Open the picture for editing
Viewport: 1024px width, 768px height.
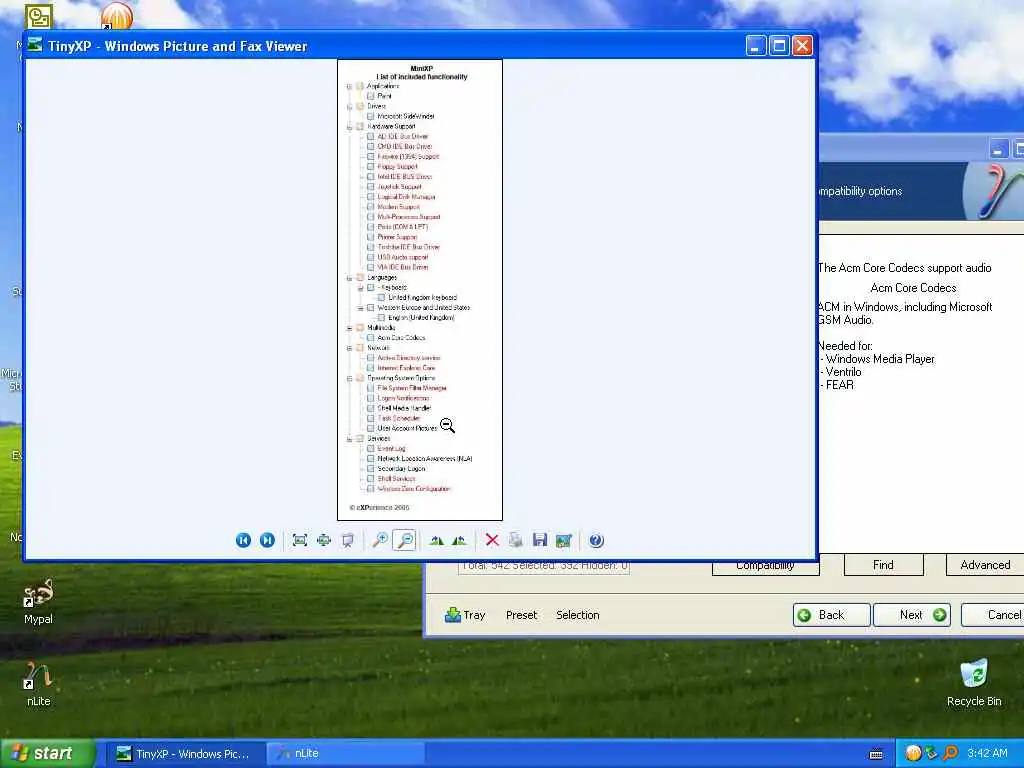click(x=564, y=540)
